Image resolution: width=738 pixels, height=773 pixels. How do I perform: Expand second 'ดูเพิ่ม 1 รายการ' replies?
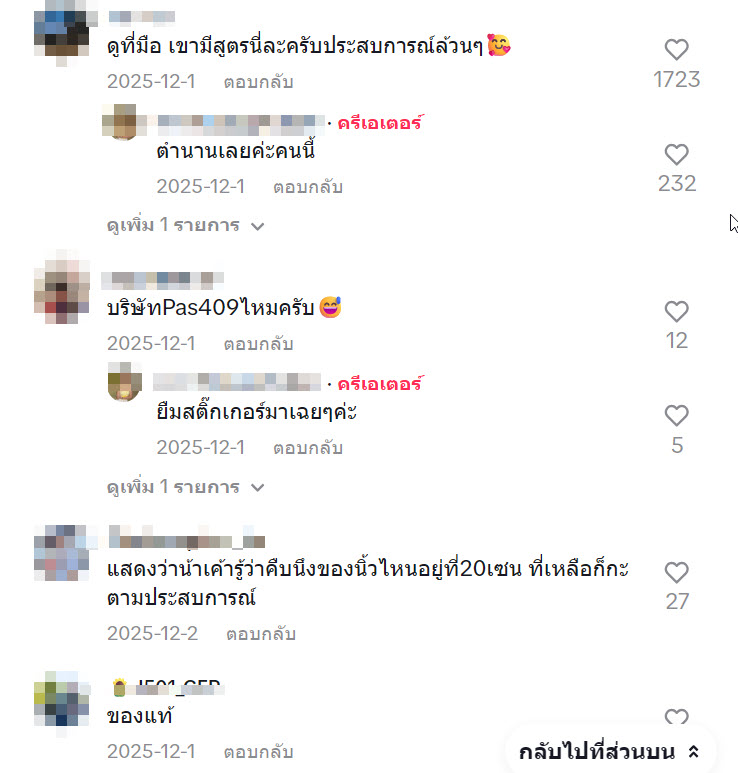pyautogui.click(x=185, y=487)
